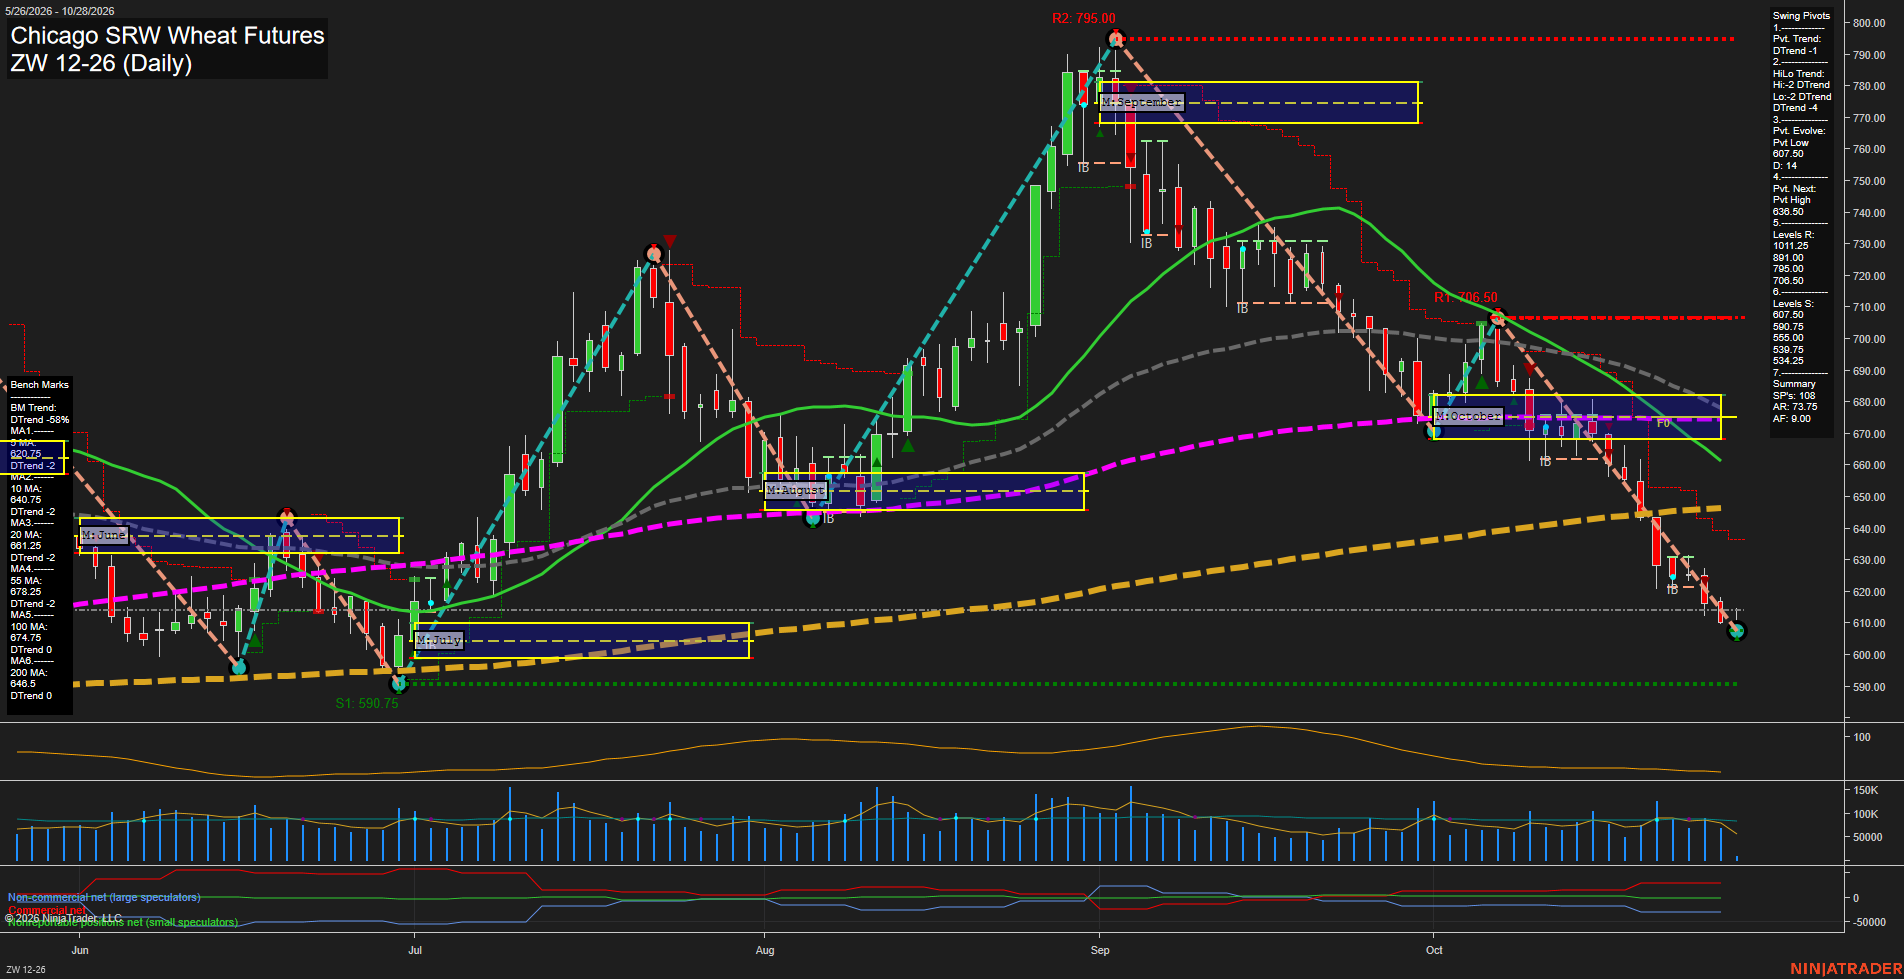Click the R1: 706.50 resistance label
The image size is (1904, 979).
pyautogui.click(x=1466, y=297)
